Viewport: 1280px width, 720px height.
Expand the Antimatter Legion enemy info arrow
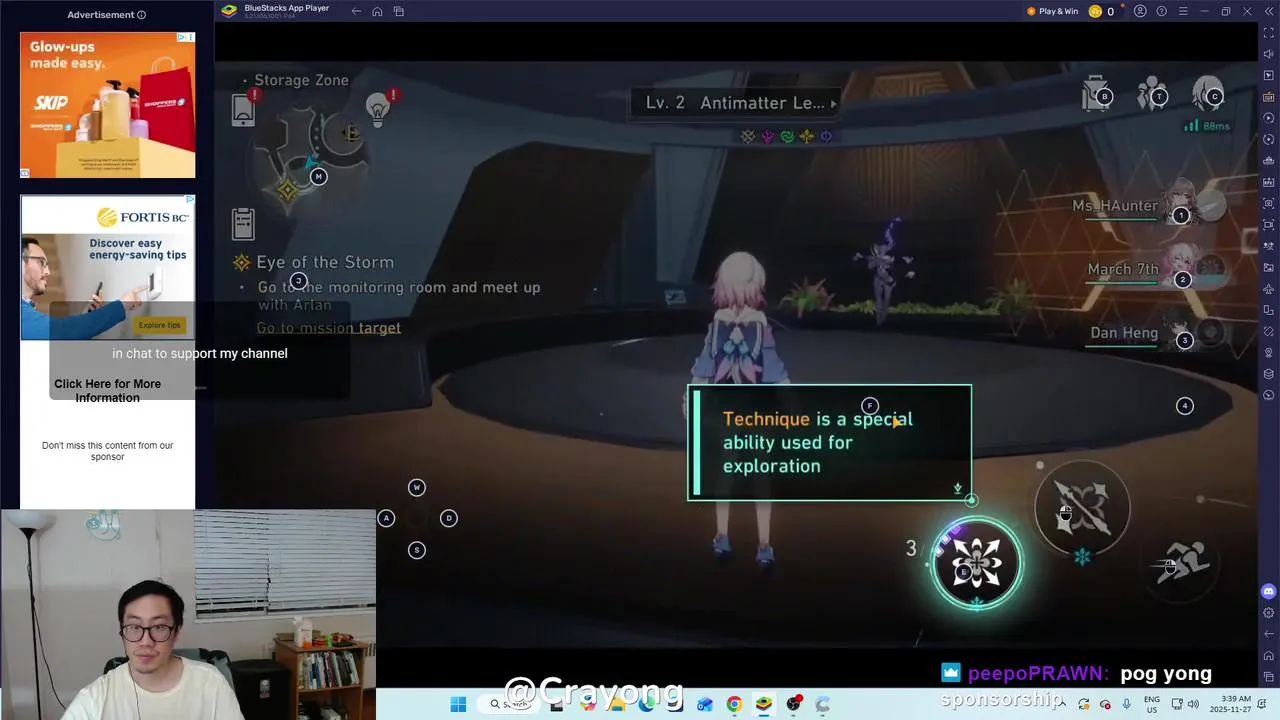tap(833, 103)
